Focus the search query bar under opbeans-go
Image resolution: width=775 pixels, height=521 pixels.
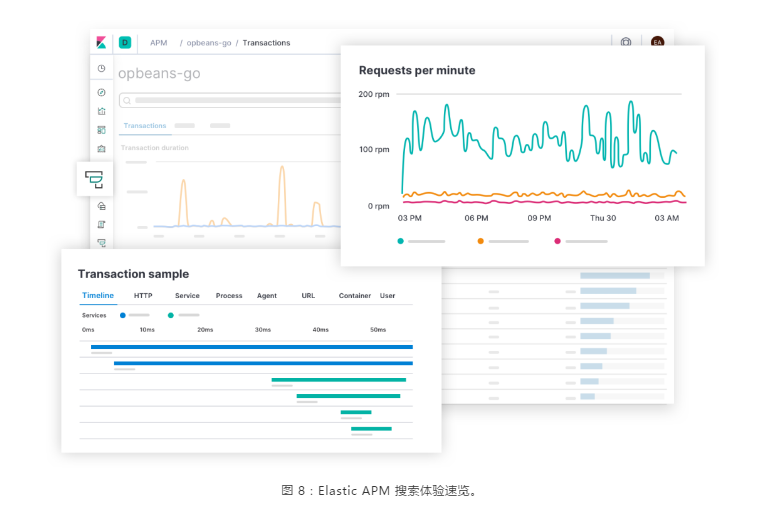click(x=230, y=100)
